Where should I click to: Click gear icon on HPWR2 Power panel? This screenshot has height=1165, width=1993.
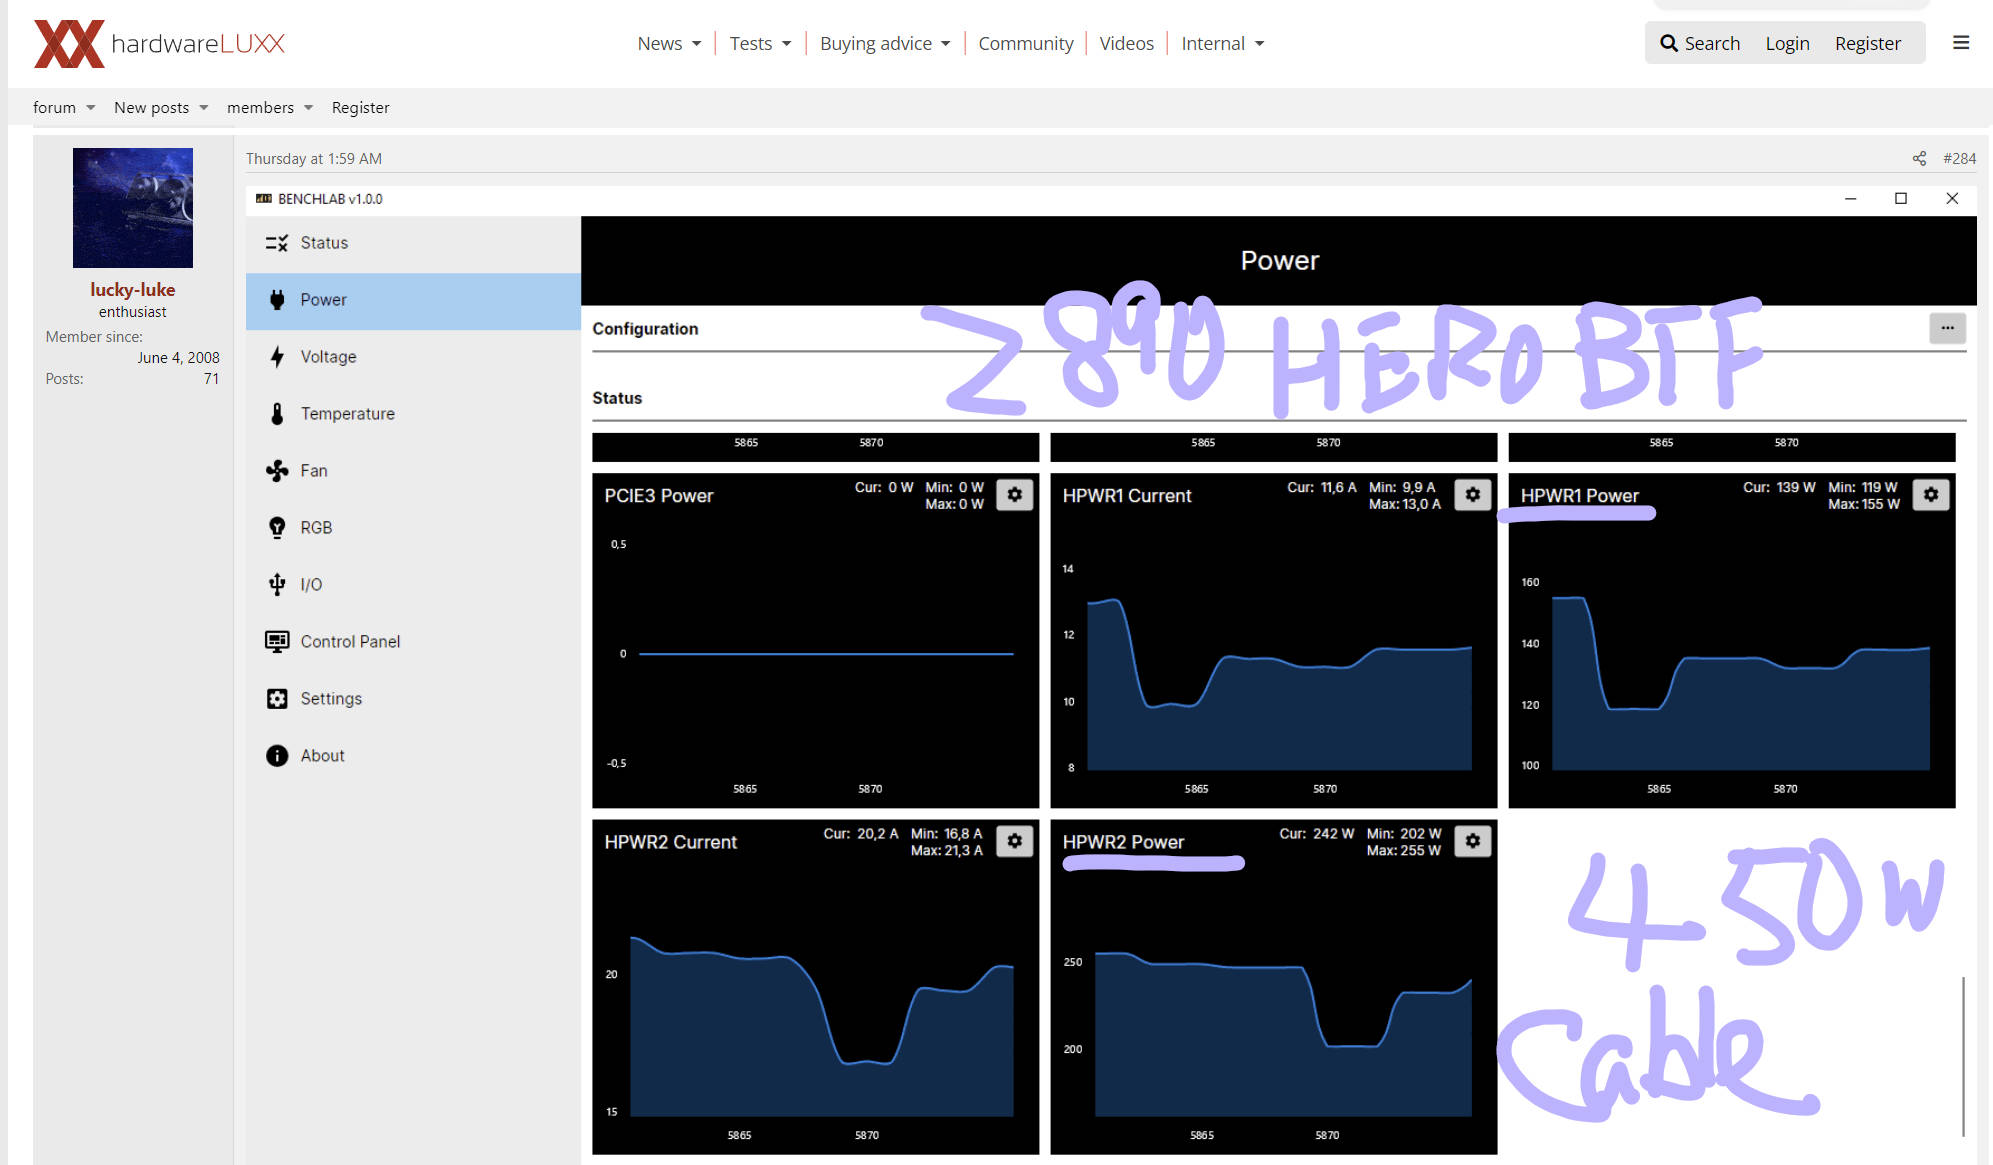[1472, 842]
